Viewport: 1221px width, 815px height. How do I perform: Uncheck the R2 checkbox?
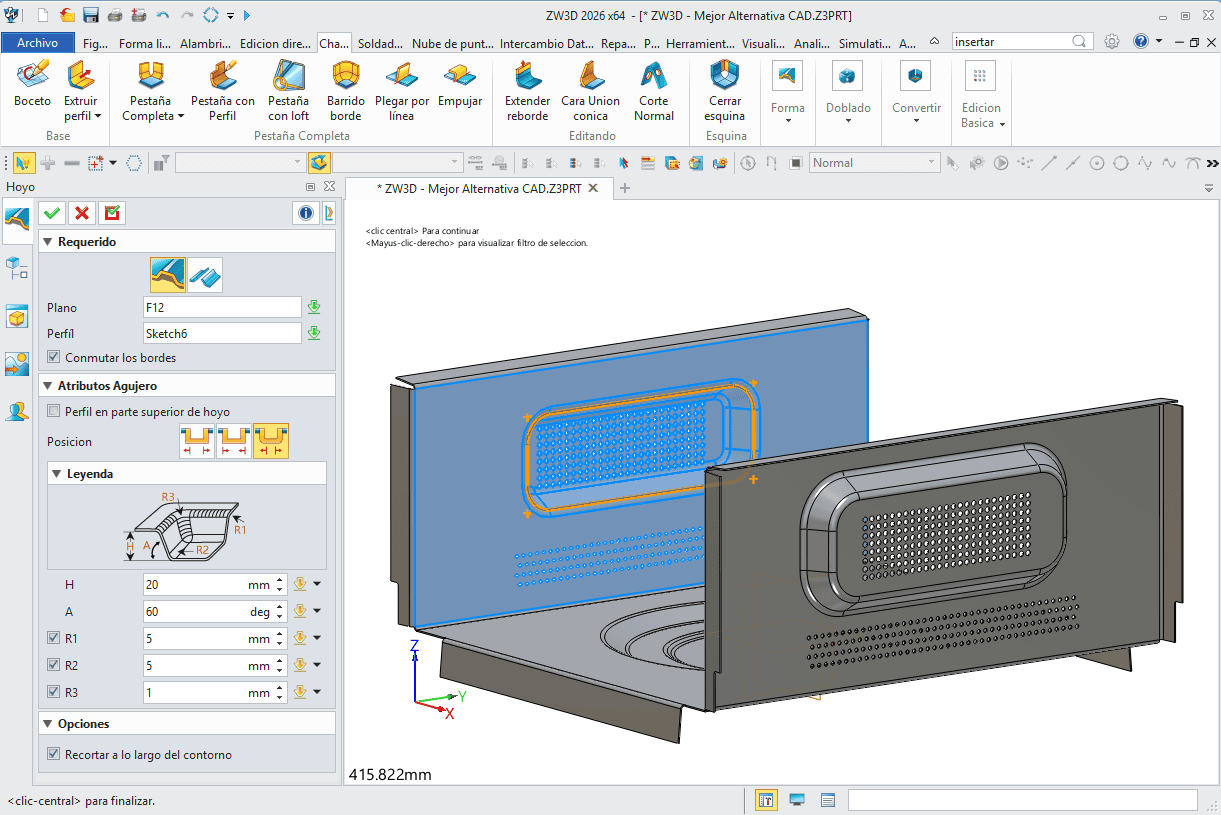pyautogui.click(x=54, y=665)
